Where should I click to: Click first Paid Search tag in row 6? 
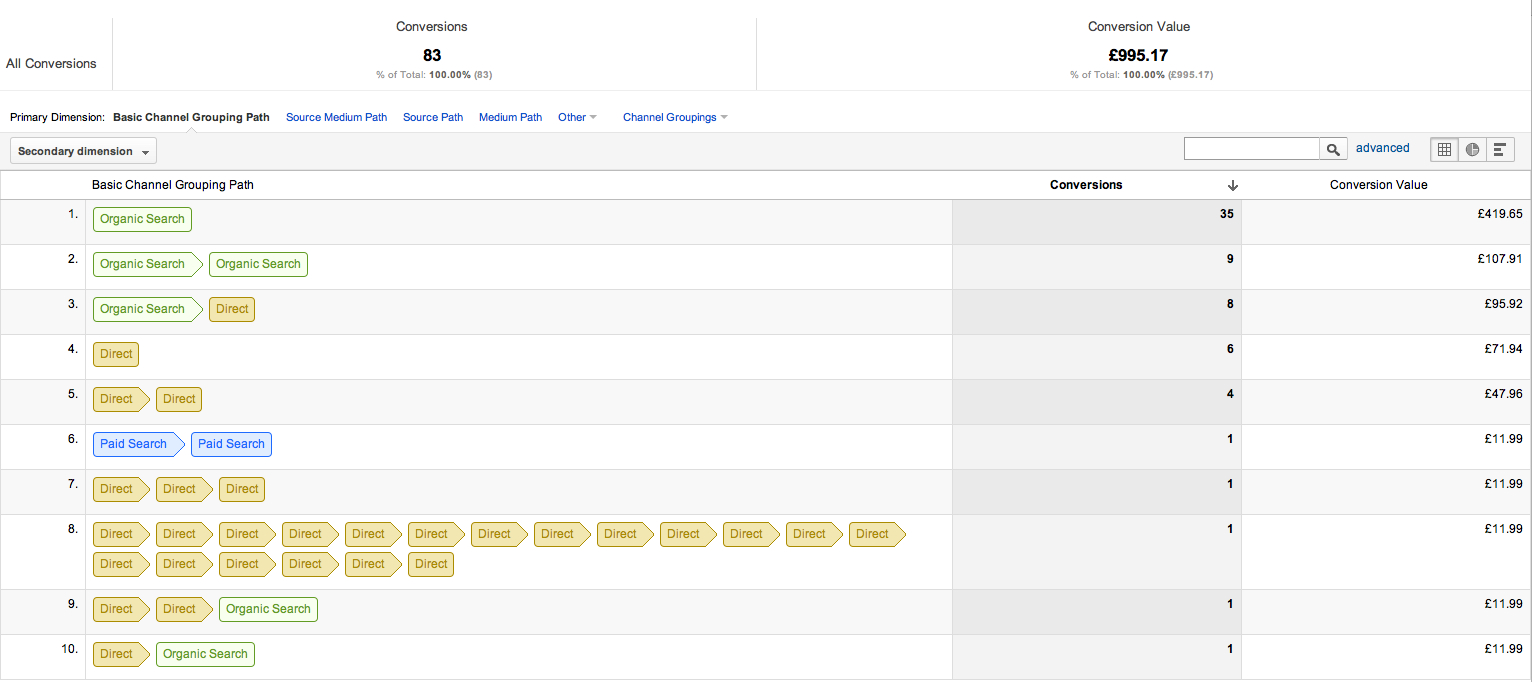[139, 444]
